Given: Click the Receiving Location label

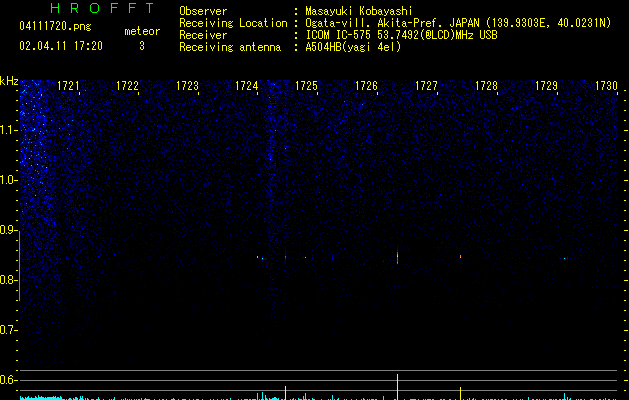Looking at the screenshot, I should [233, 23].
